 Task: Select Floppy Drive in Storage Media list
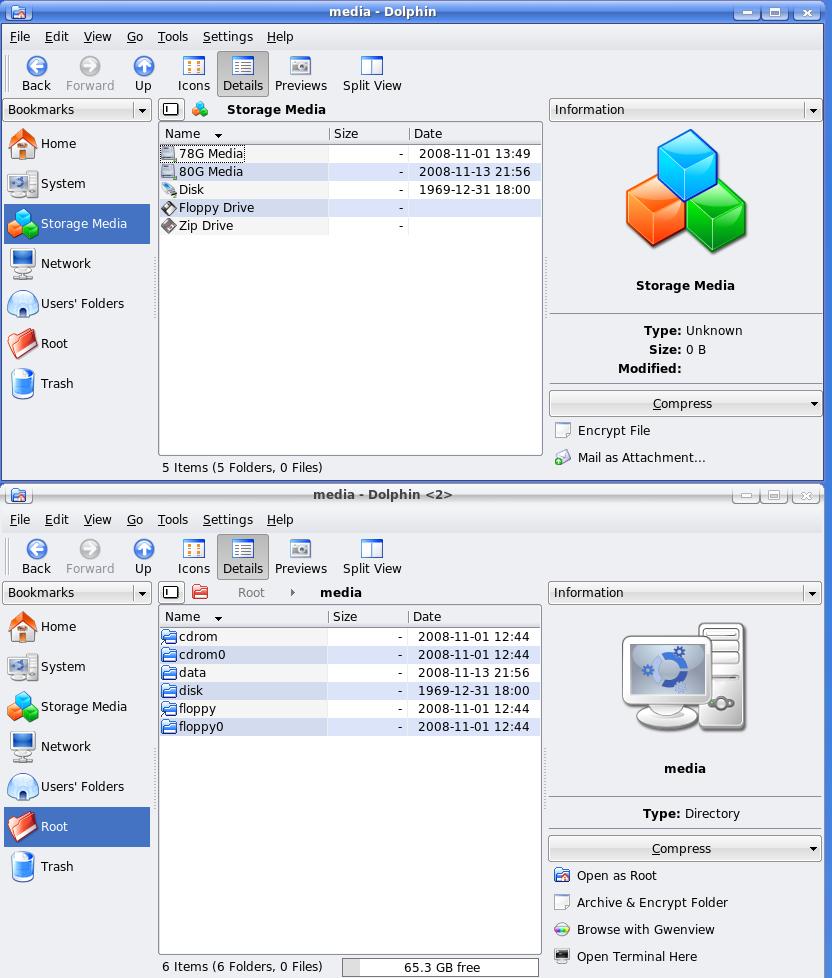pyautogui.click(x=216, y=208)
